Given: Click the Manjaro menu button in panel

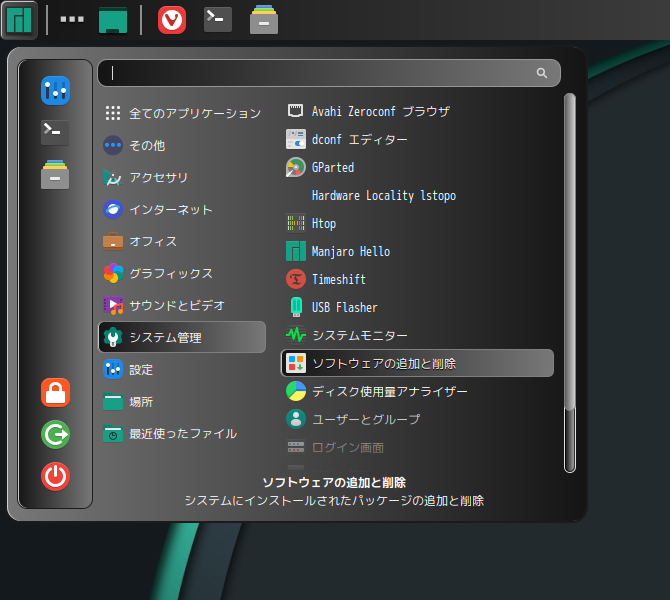Looking at the screenshot, I should [19, 20].
